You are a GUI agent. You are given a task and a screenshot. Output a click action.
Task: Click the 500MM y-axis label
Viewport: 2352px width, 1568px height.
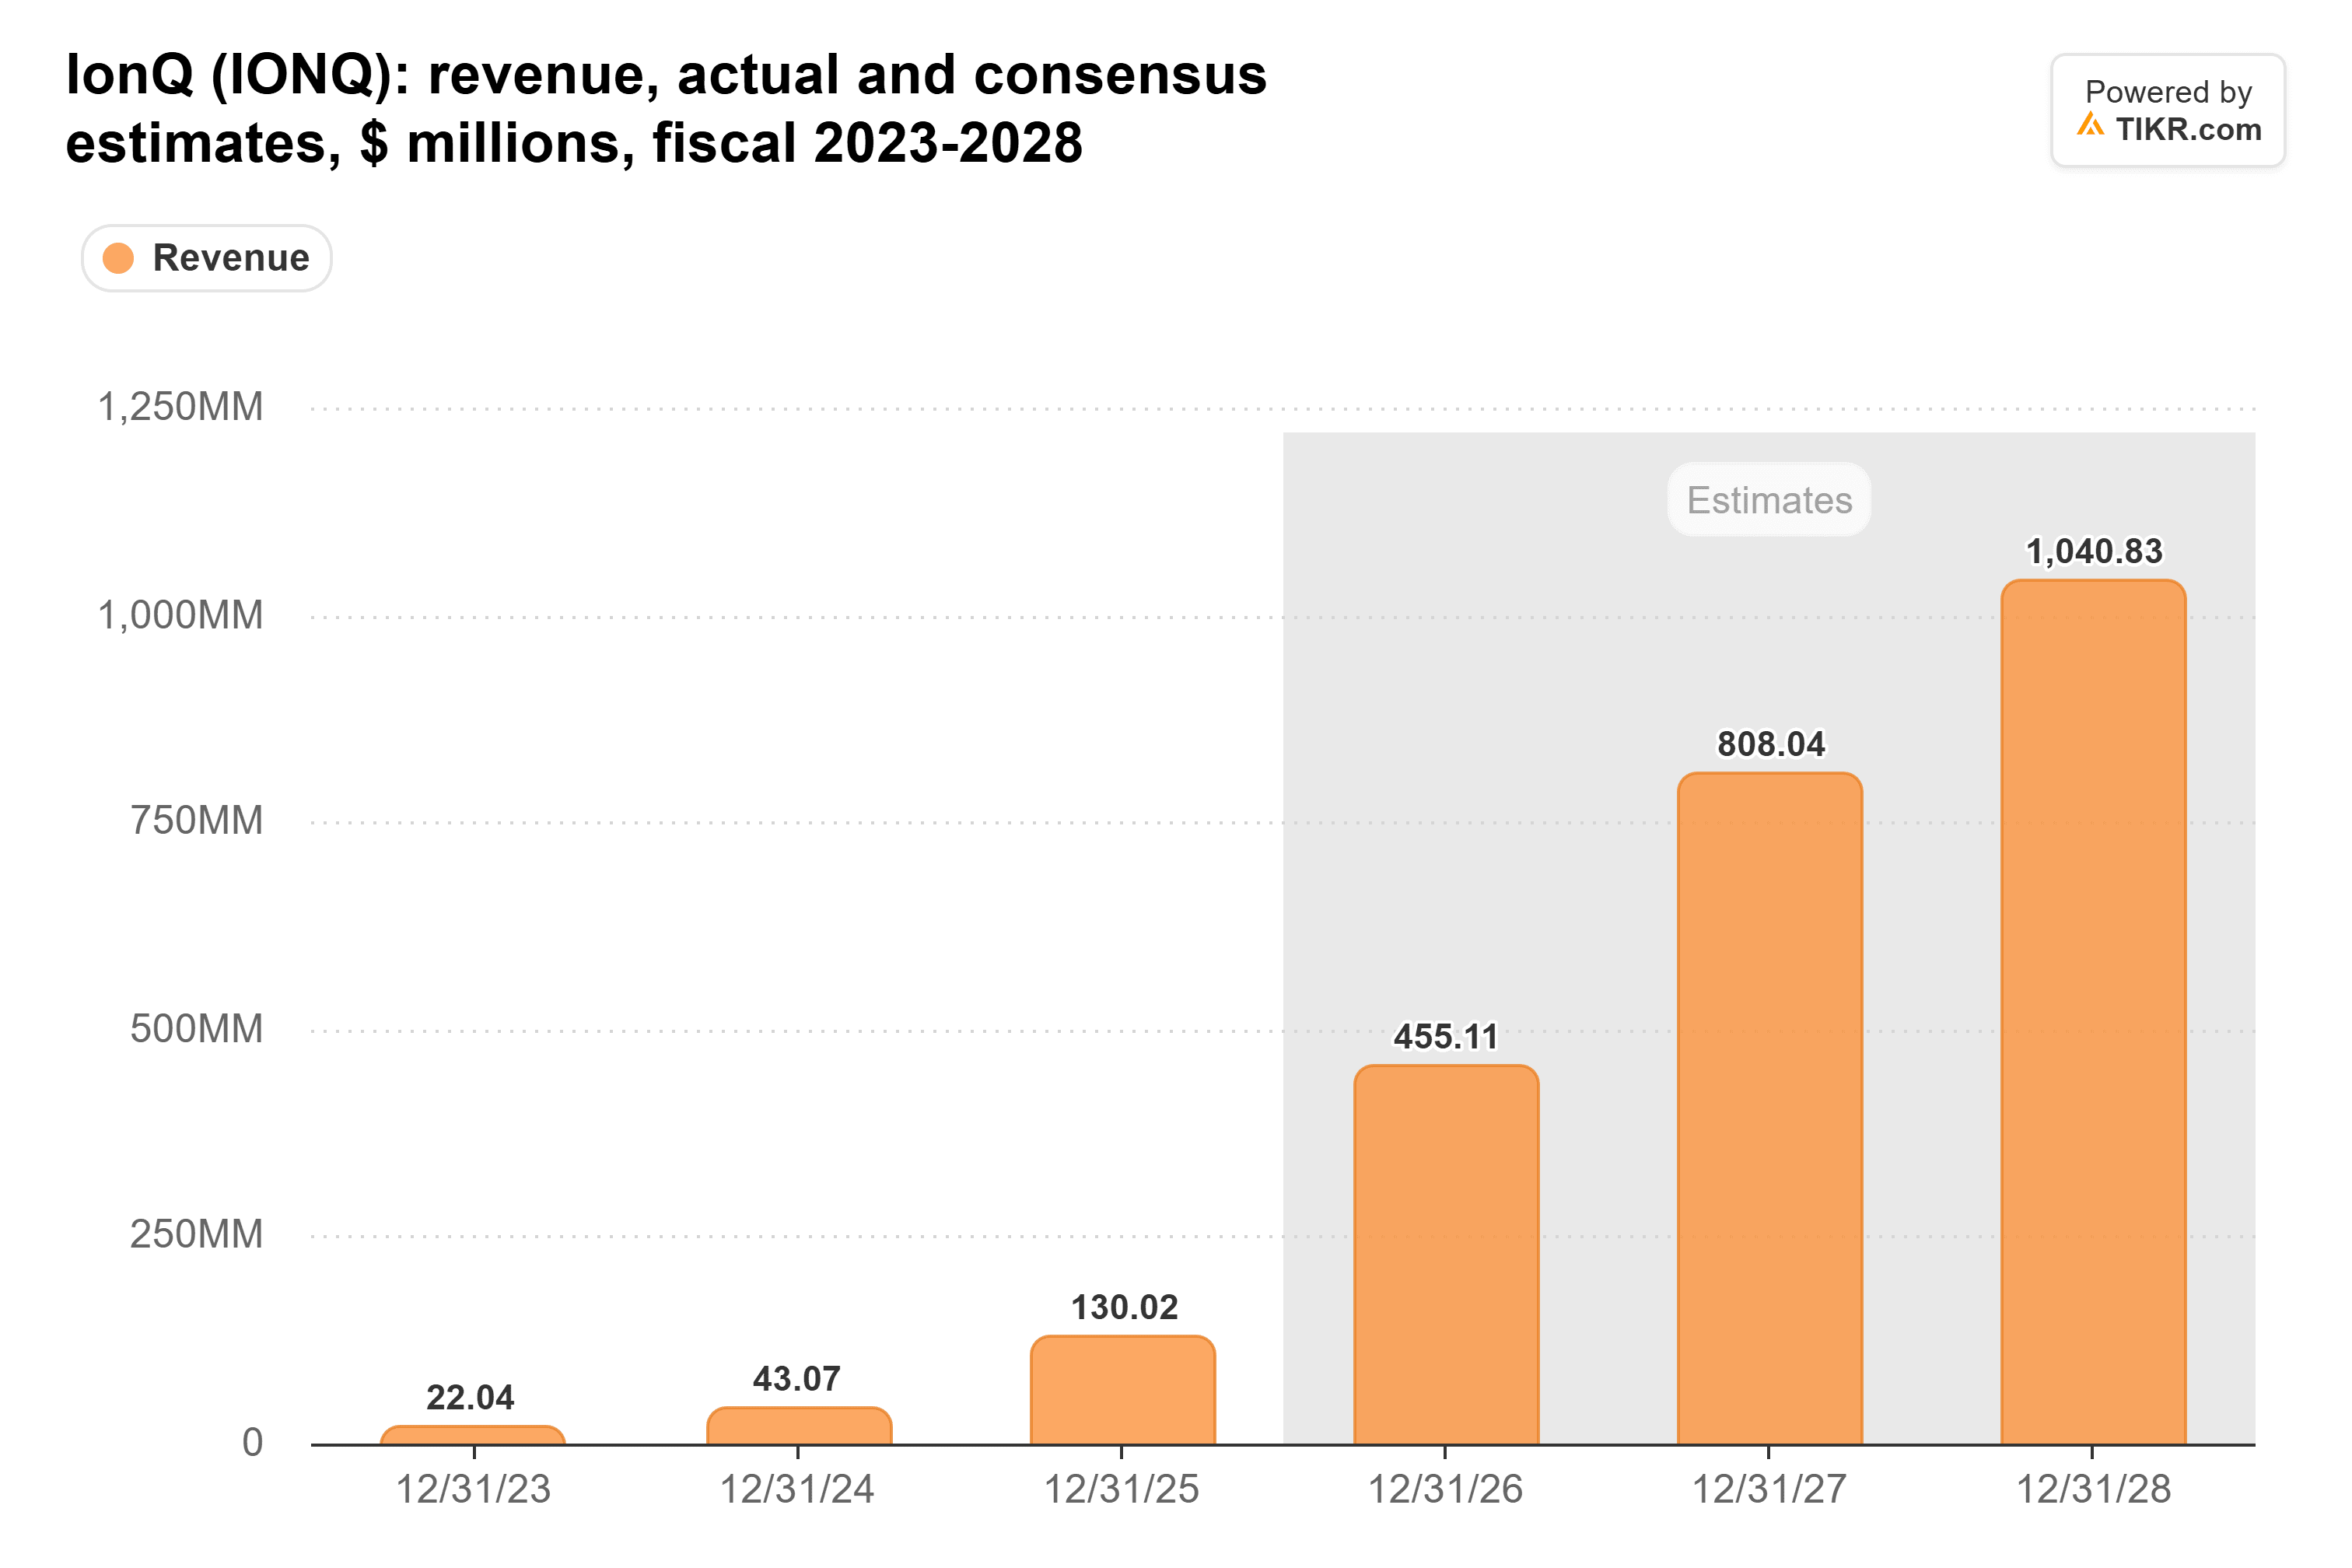(x=197, y=1029)
